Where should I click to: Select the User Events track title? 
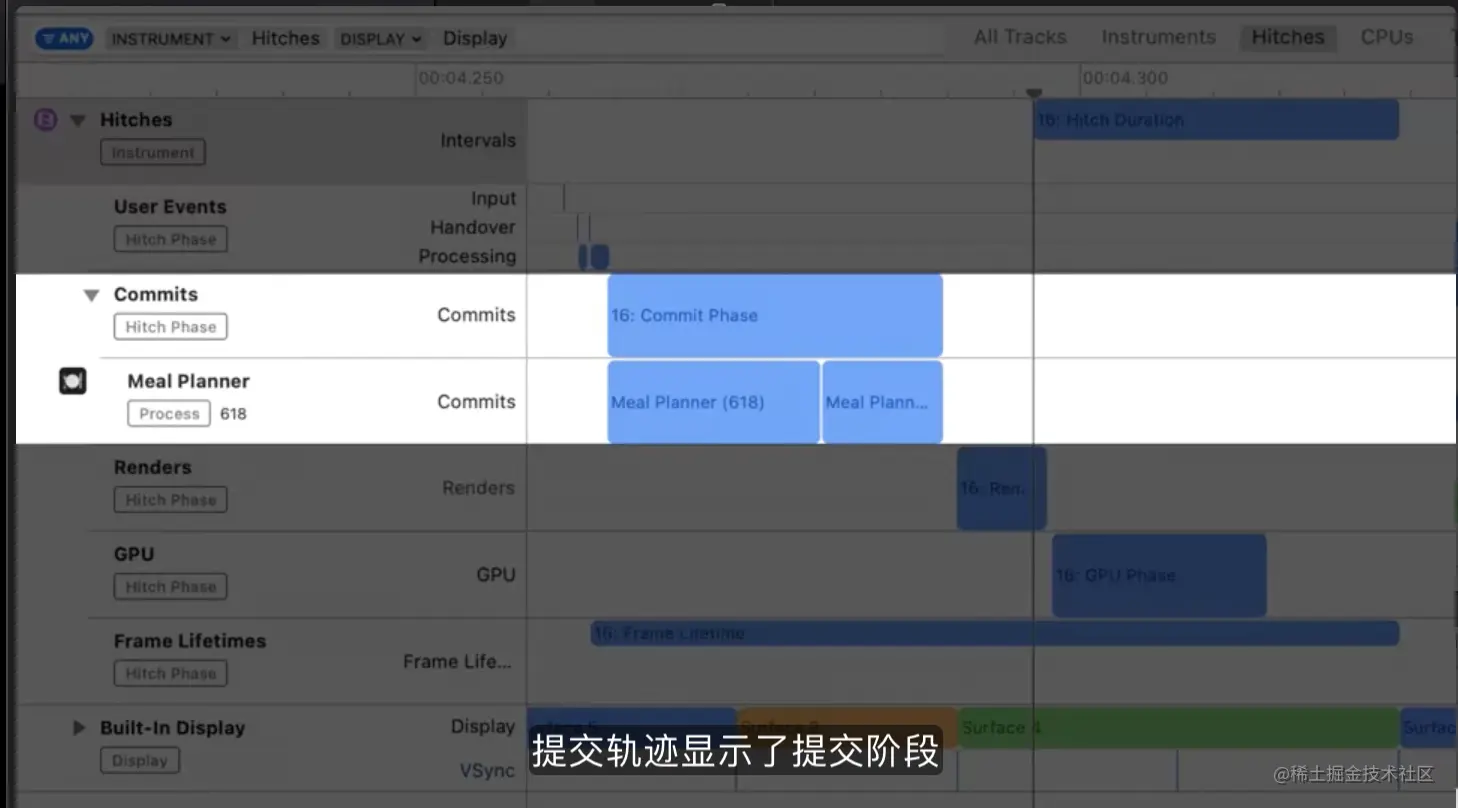tap(170, 207)
